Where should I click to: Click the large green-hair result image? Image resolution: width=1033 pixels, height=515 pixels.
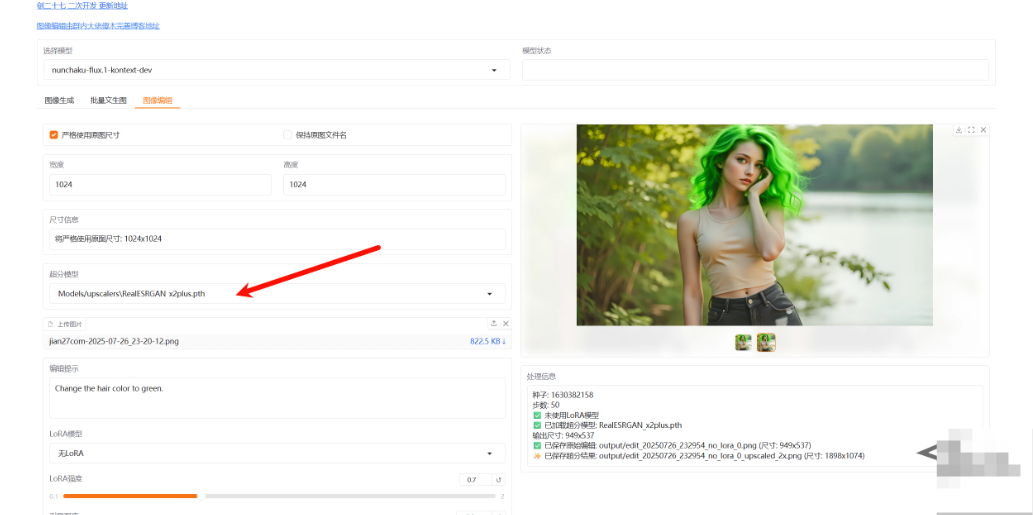click(x=754, y=225)
